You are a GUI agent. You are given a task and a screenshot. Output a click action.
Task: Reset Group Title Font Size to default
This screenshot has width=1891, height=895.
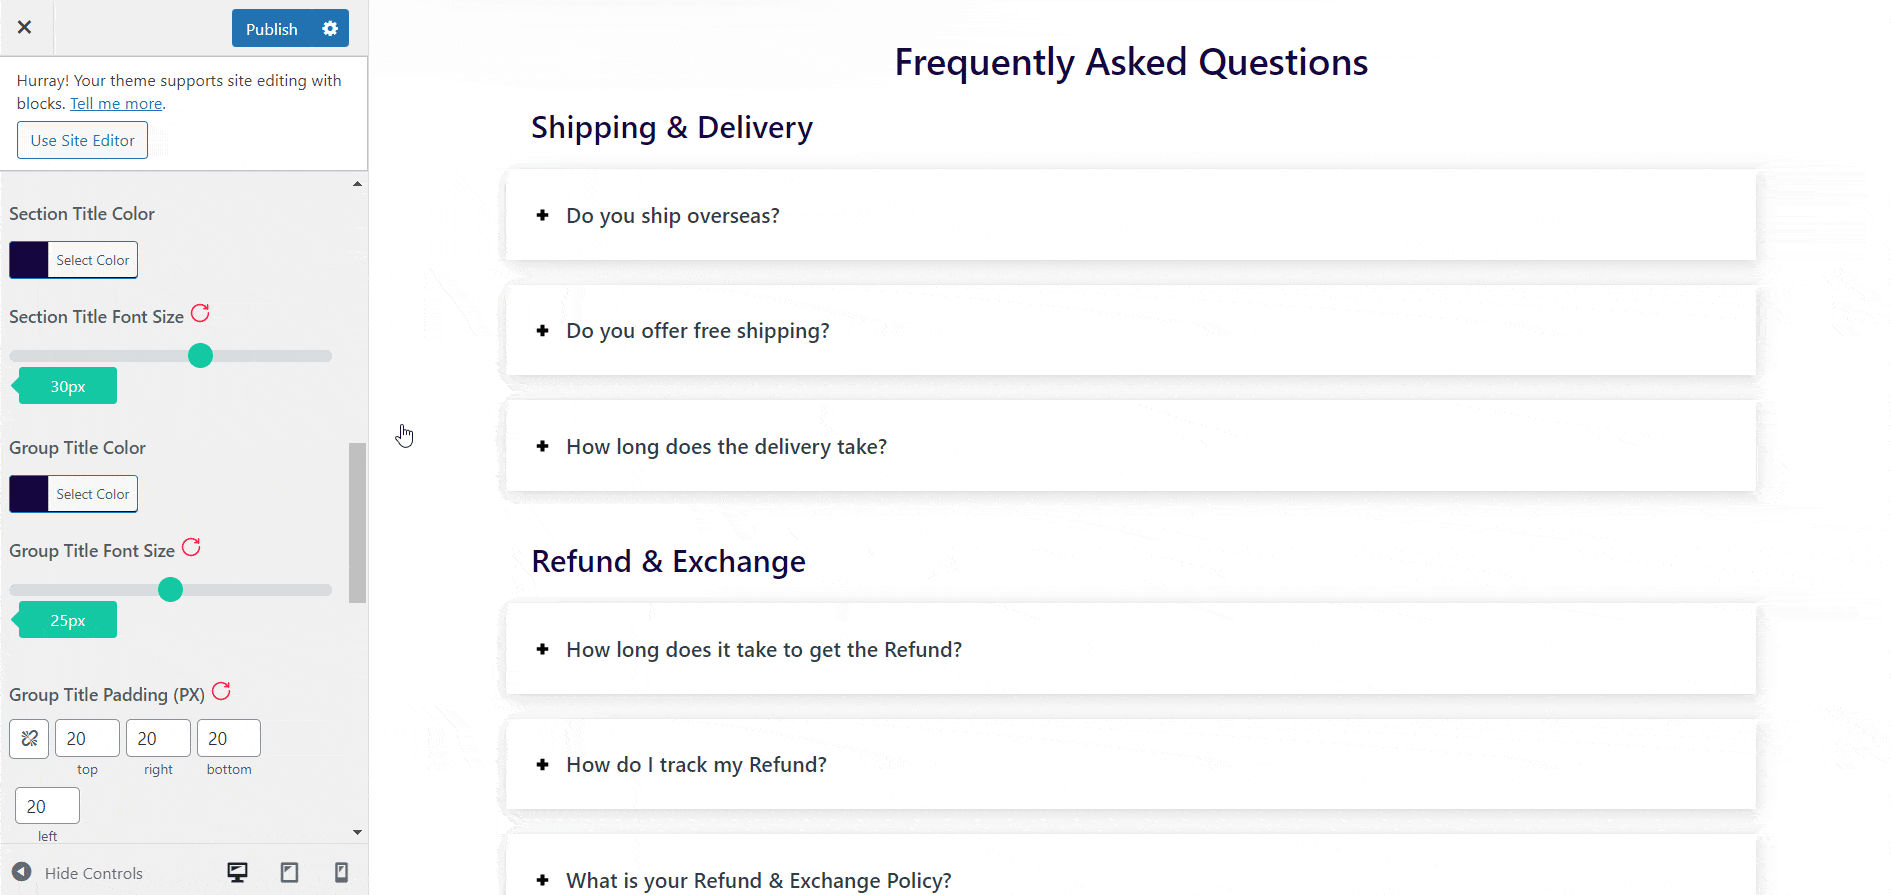pyautogui.click(x=191, y=547)
